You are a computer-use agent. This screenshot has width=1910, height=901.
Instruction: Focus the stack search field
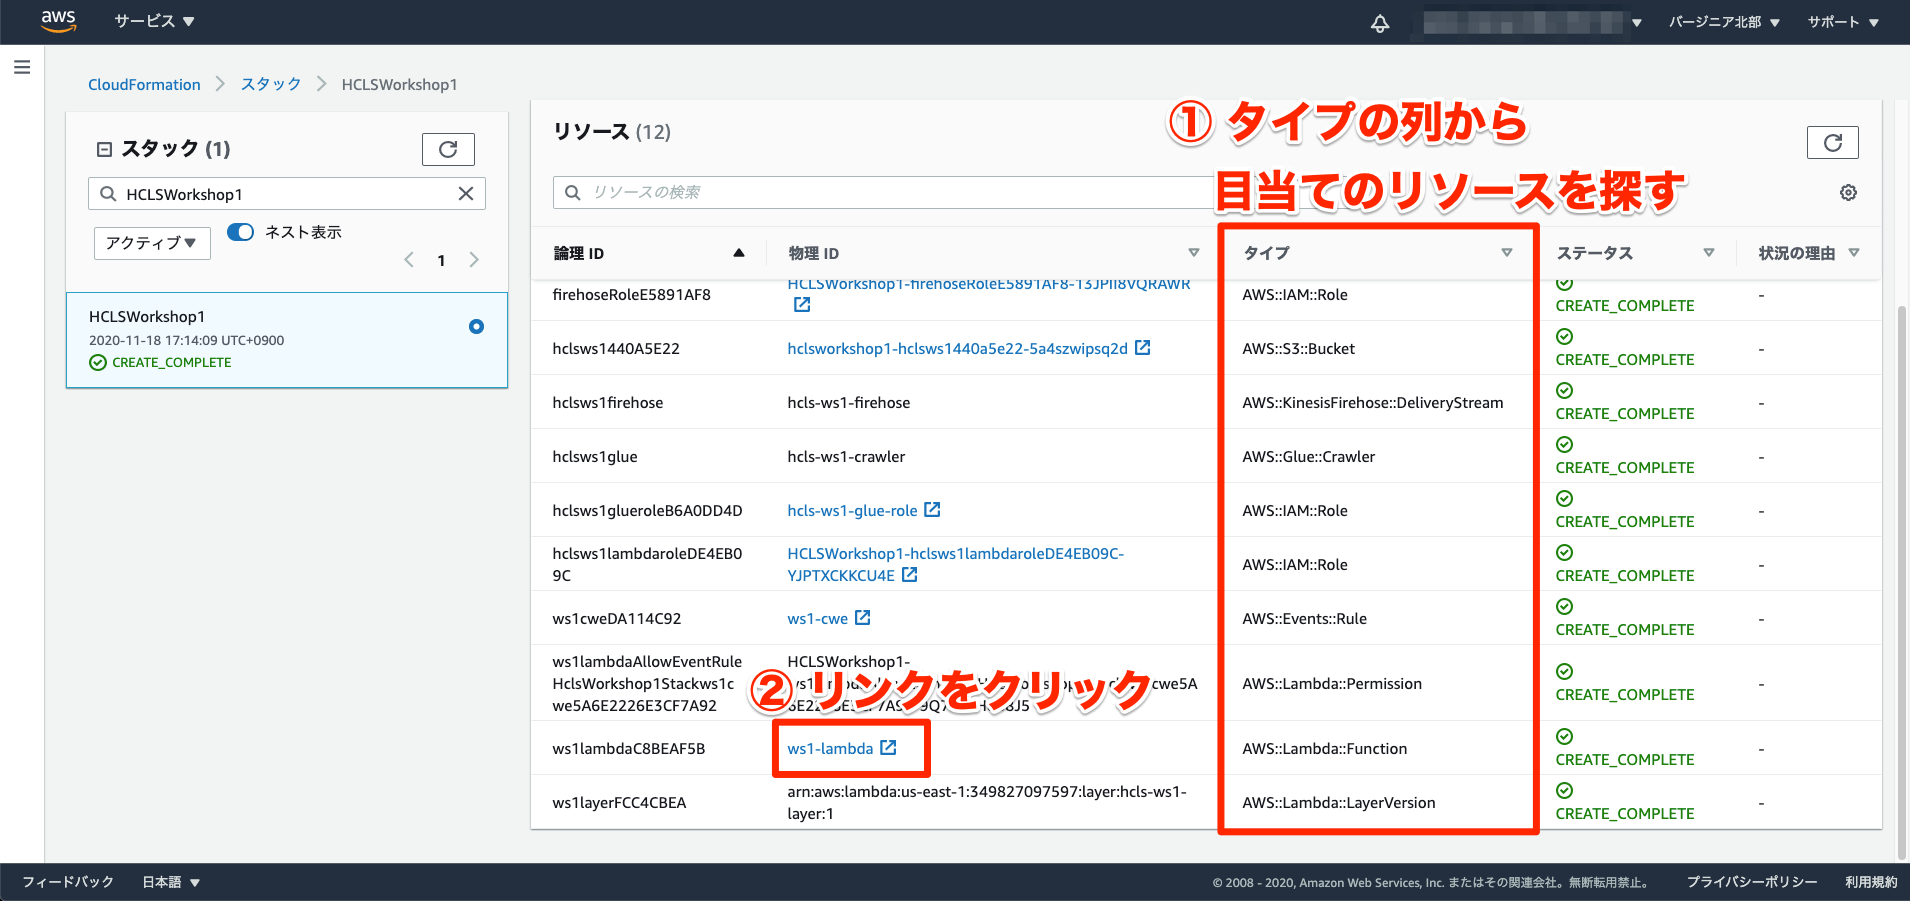[x=287, y=194]
